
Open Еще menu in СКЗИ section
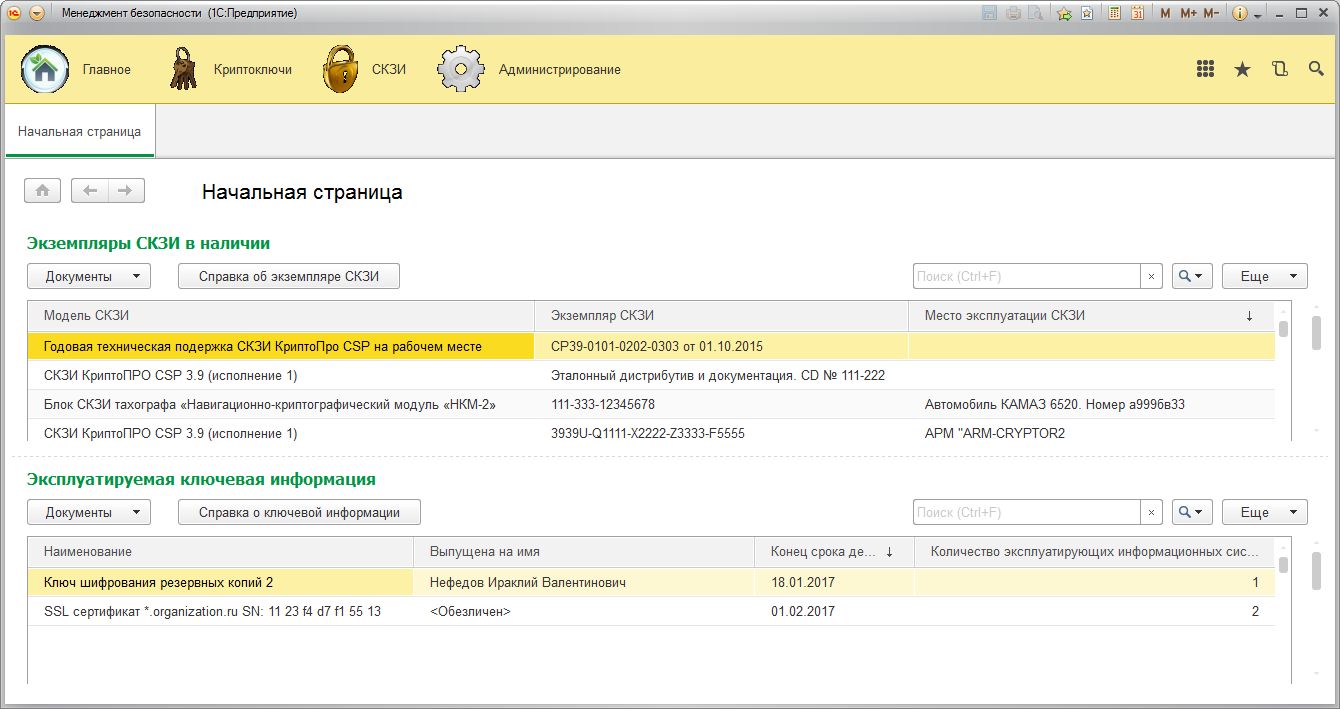pyautogui.click(x=1264, y=276)
